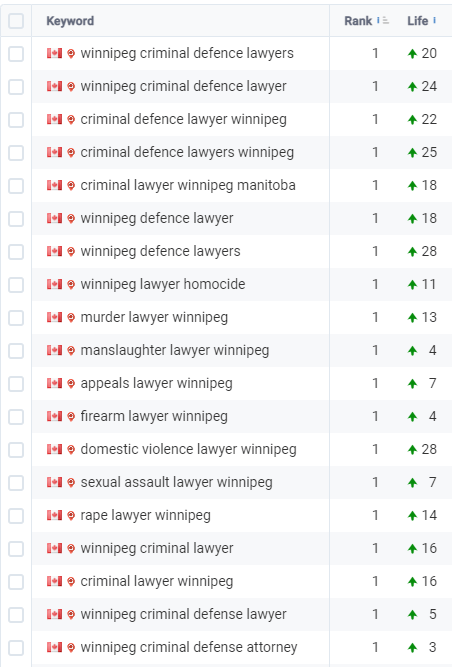Click green up arrow for rape lawyer winnipeg
The image size is (452, 667).
pyautogui.click(x=412, y=516)
